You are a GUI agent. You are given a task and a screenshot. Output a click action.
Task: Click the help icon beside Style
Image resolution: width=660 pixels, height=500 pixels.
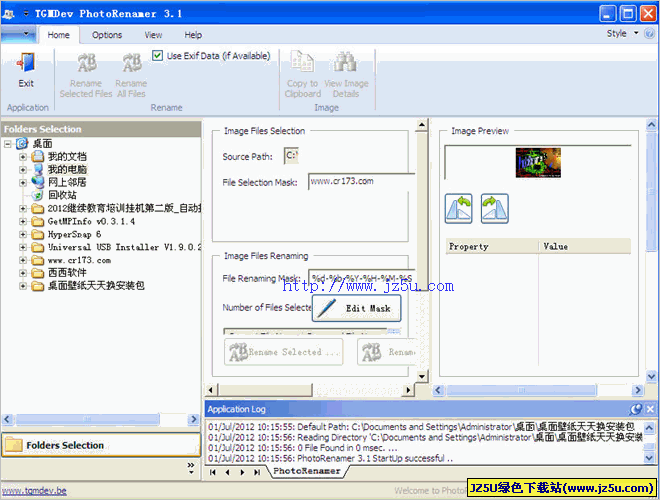click(x=649, y=33)
